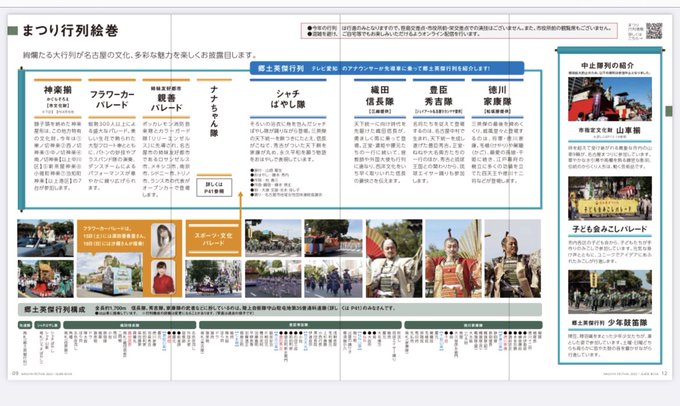
Task: Open the orange shachi float photo
Action: pos(333,238)
